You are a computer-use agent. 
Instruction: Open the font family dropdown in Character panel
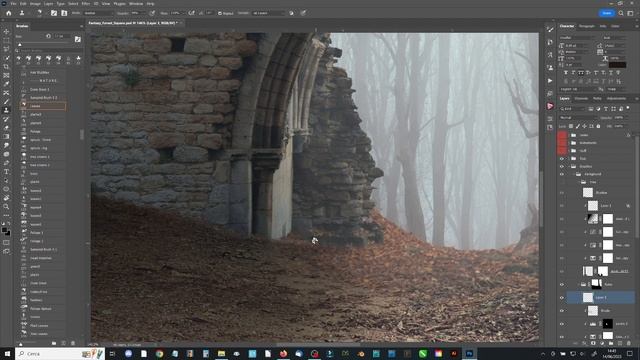pyautogui.click(x=577, y=38)
